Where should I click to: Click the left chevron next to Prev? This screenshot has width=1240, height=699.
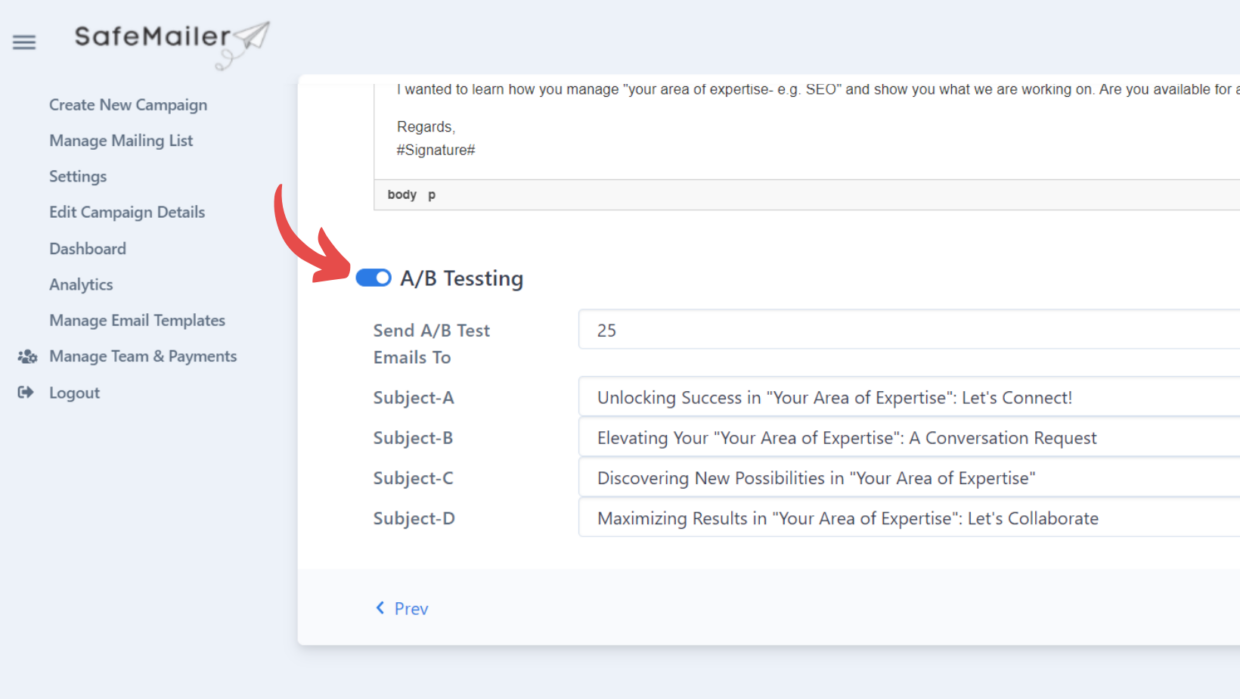click(x=380, y=608)
